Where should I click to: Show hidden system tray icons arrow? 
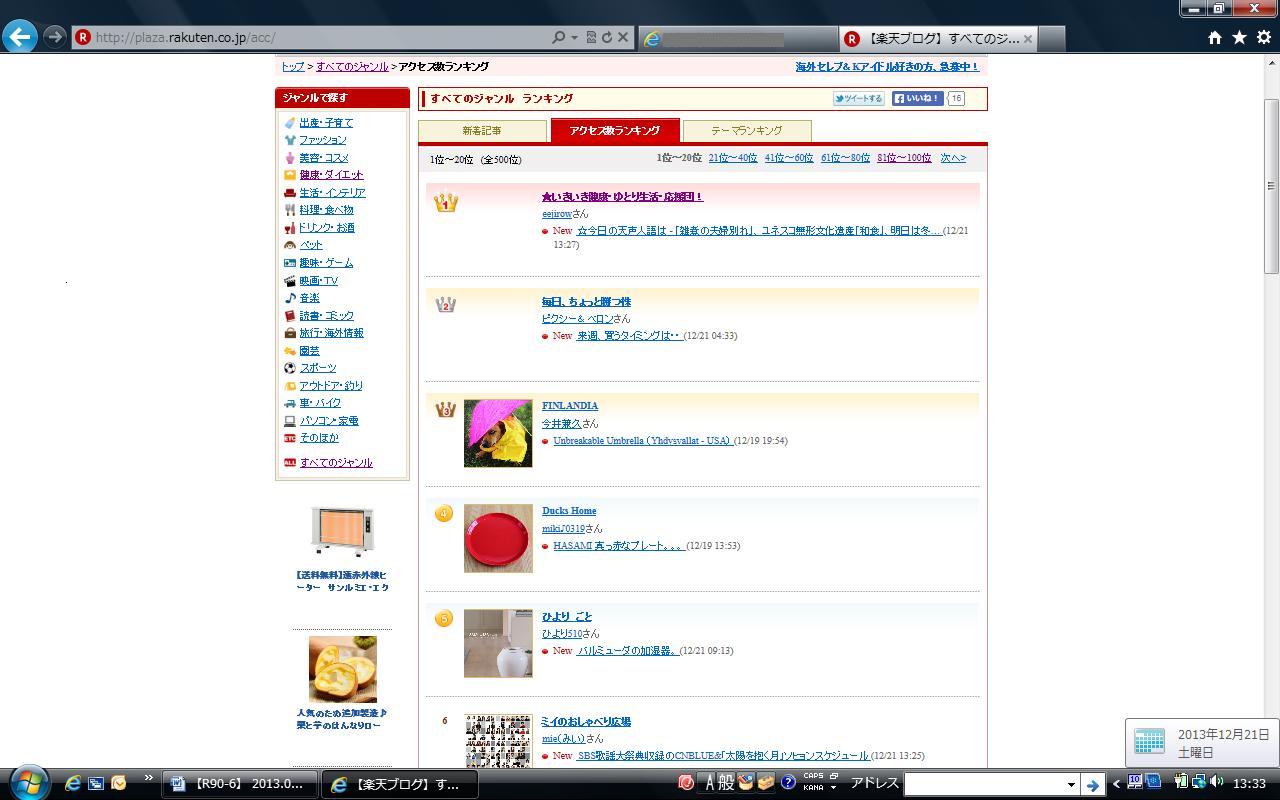click(1116, 784)
